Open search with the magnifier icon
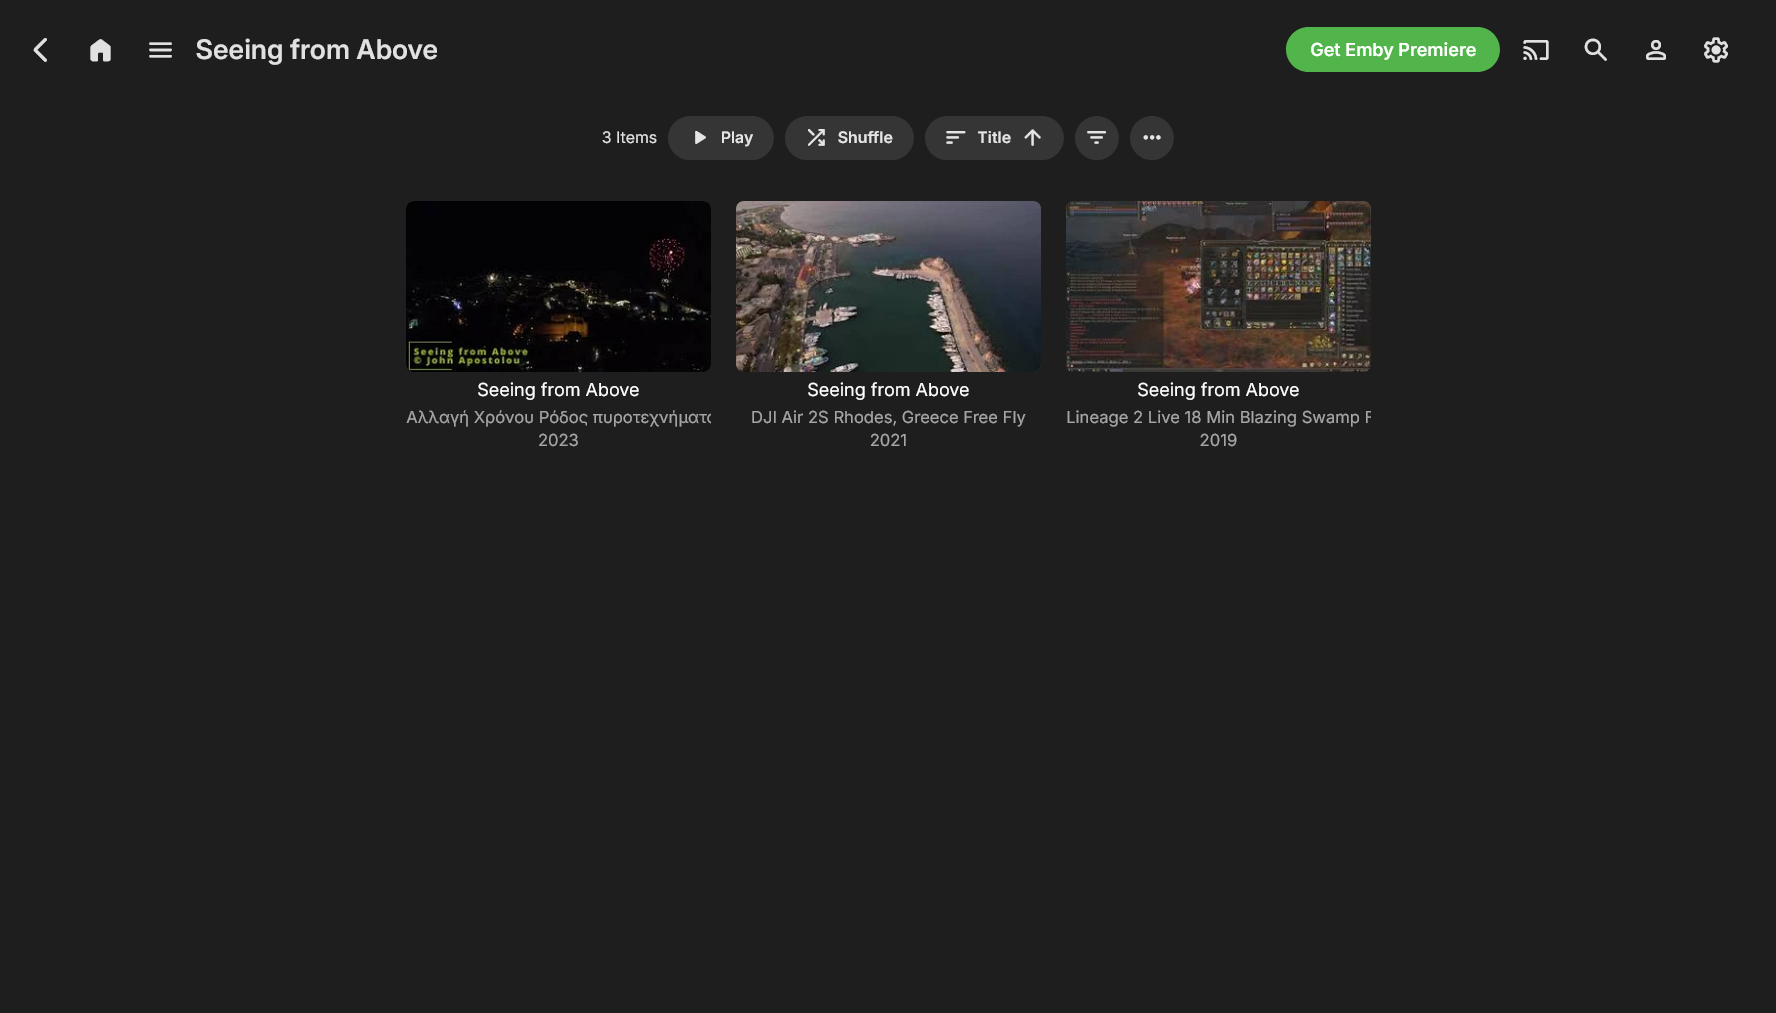Viewport: 1776px width, 1013px height. pyautogui.click(x=1595, y=50)
